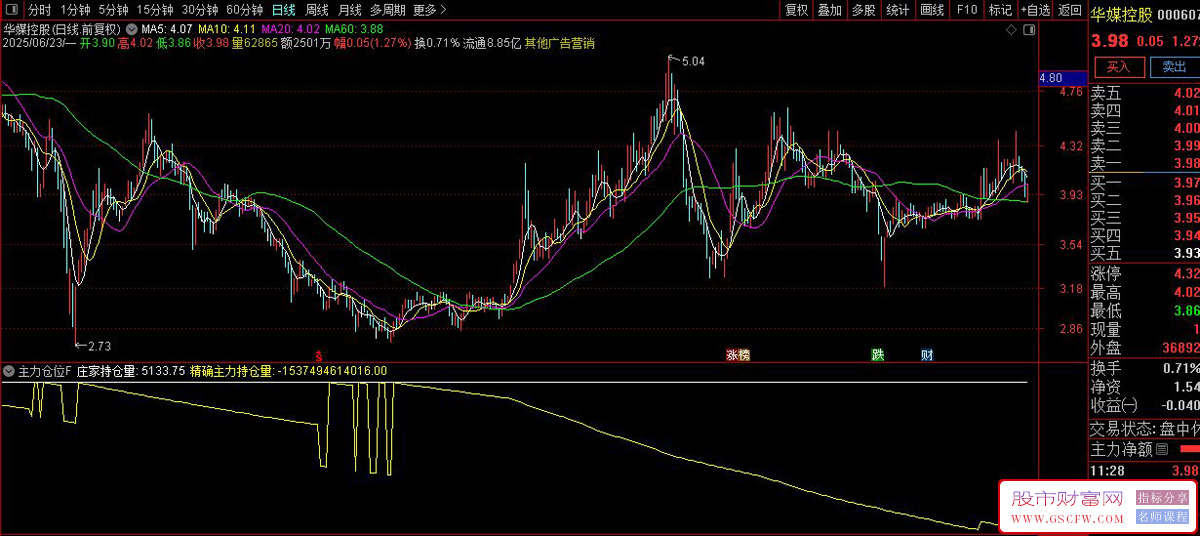Viewport: 1200px width, 536px height.
Task: Click the 标记 mark button
Action: click(999, 10)
